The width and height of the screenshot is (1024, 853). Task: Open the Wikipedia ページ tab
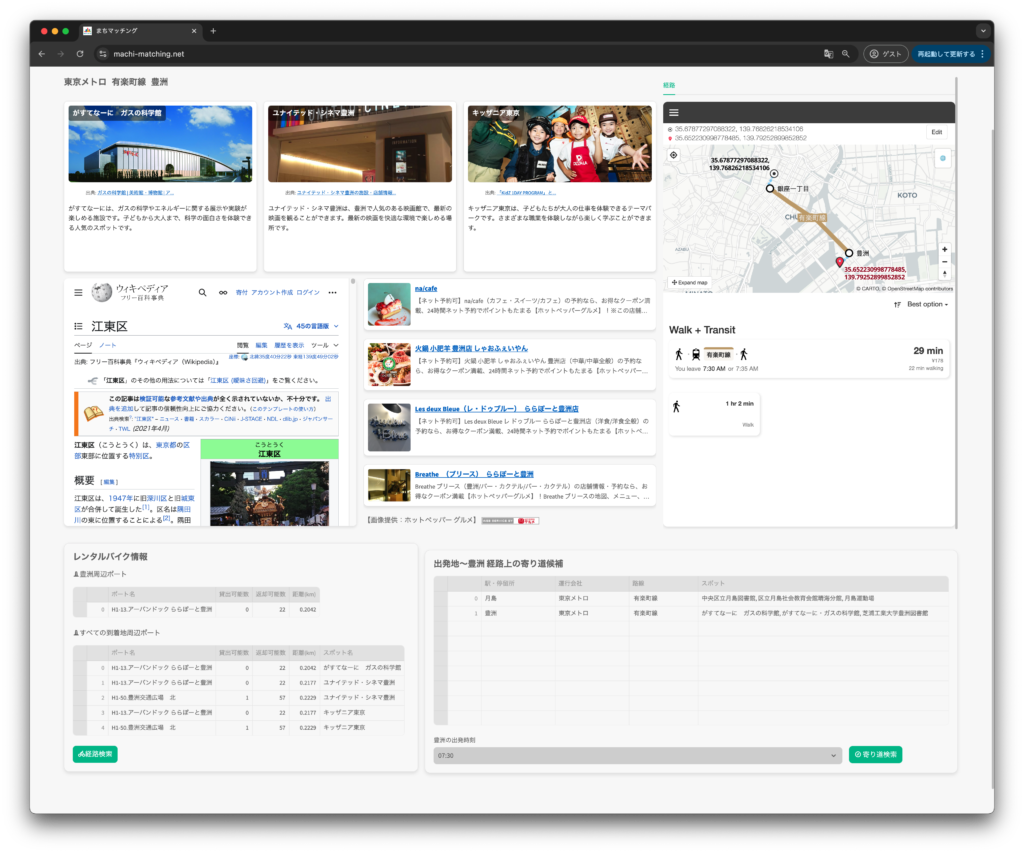[x=83, y=345]
